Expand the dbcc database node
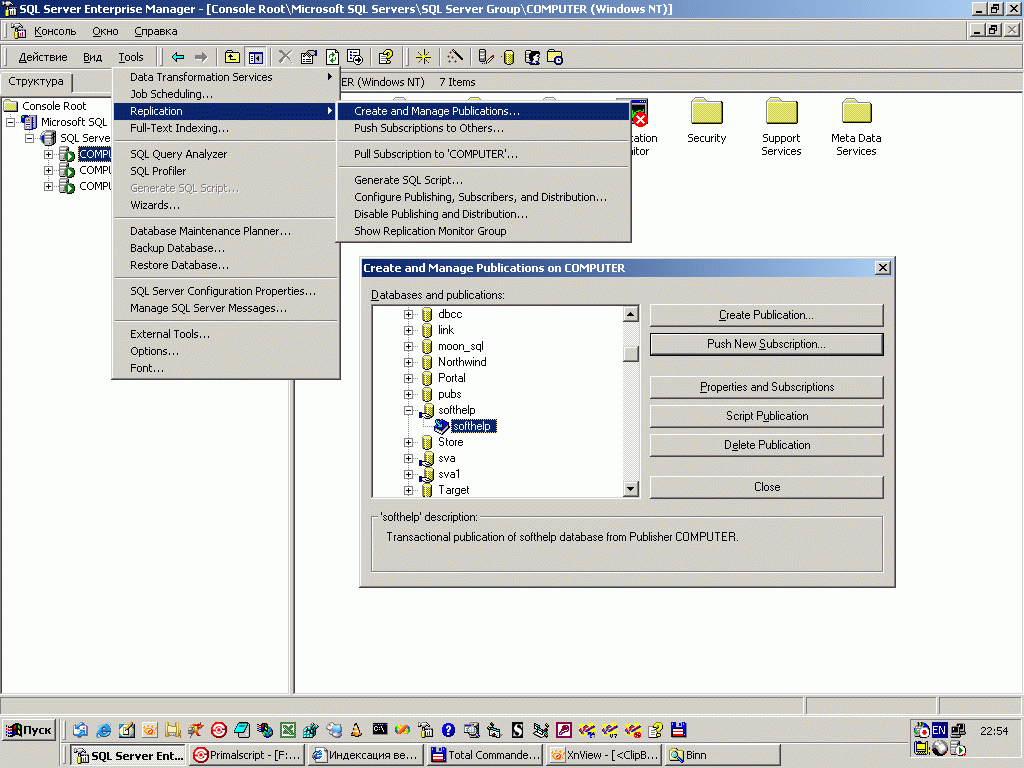 408,314
